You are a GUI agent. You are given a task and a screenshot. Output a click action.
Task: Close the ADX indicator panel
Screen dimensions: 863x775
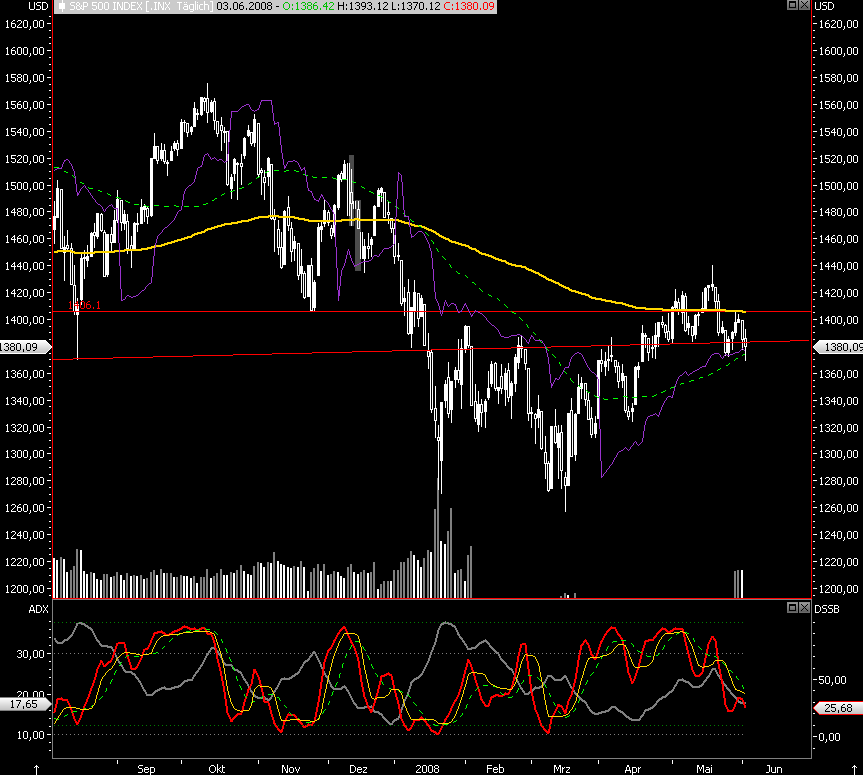[x=804, y=607]
